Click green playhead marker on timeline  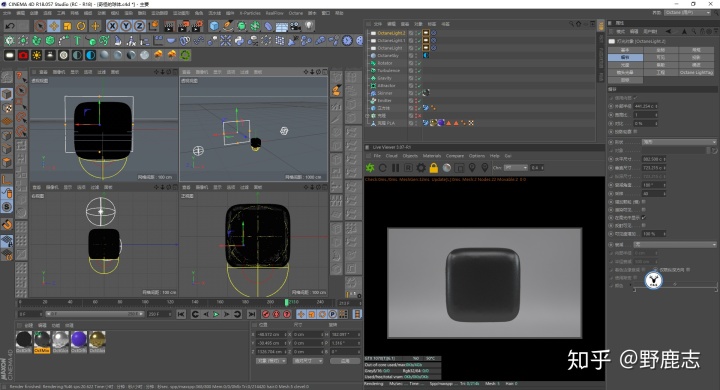pyautogui.click(x=287, y=302)
